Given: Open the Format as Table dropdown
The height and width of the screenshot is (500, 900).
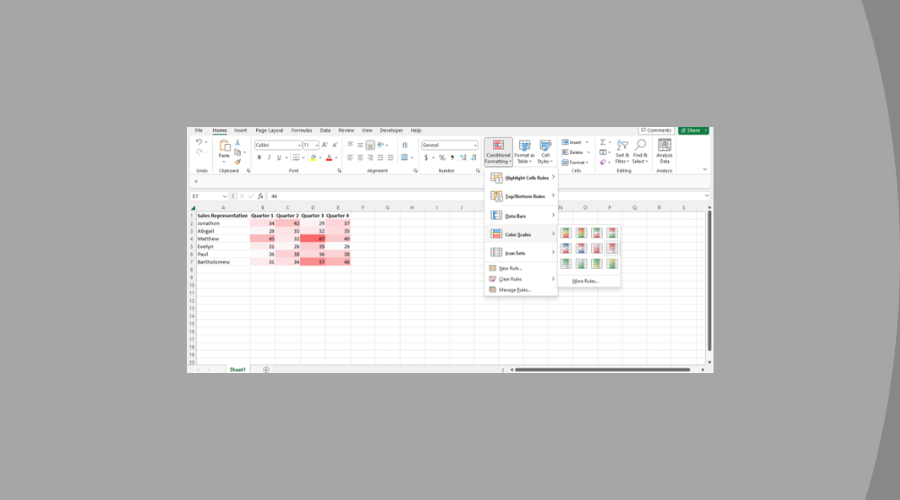Looking at the screenshot, I should [x=524, y=152].
